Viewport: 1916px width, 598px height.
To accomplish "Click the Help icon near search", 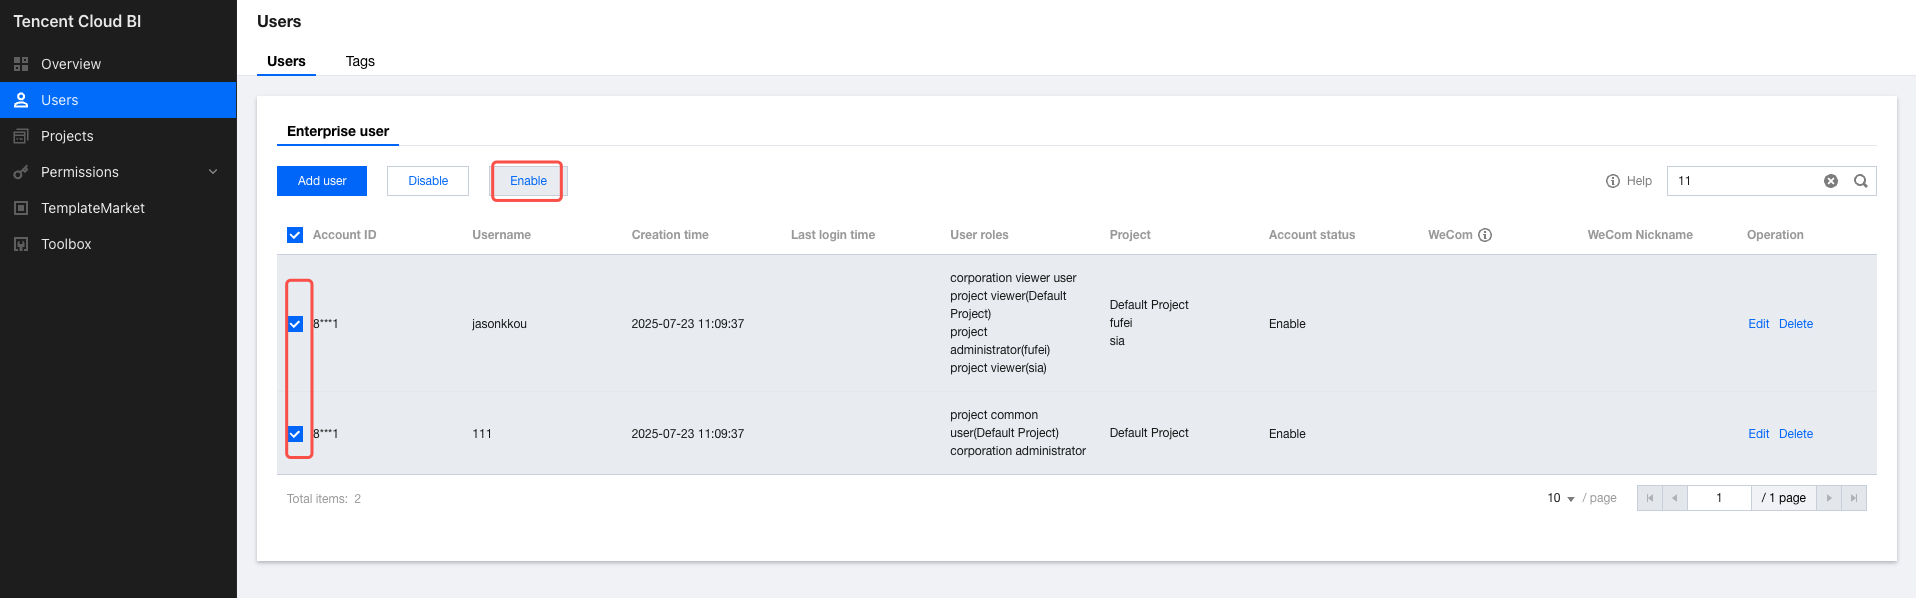I will [x=1613, y=181].
